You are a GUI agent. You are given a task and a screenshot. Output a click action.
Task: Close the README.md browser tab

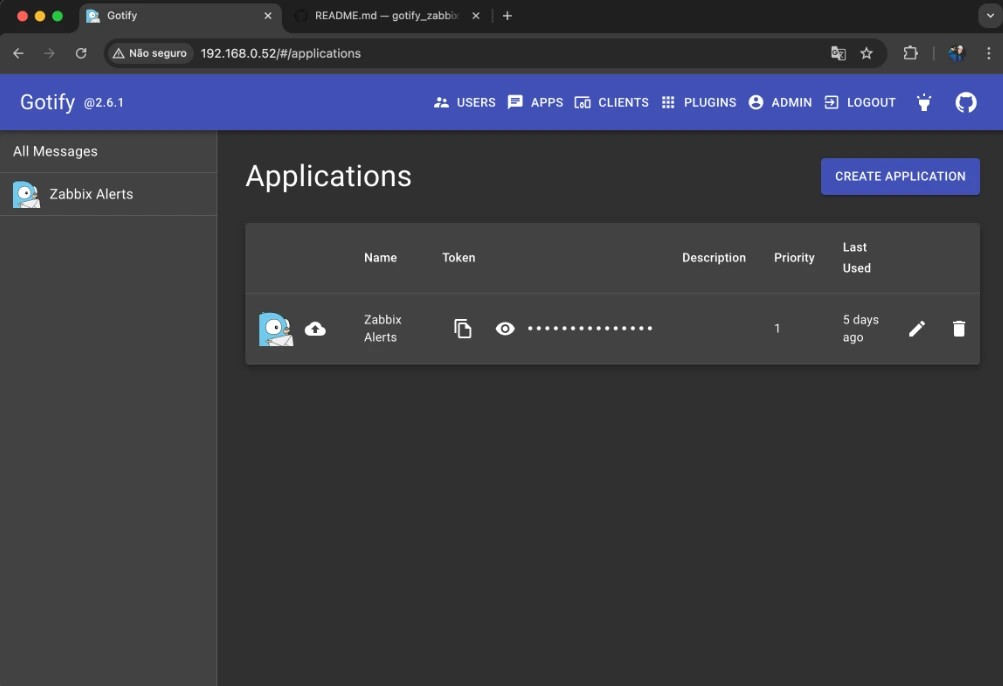point(475,16)
